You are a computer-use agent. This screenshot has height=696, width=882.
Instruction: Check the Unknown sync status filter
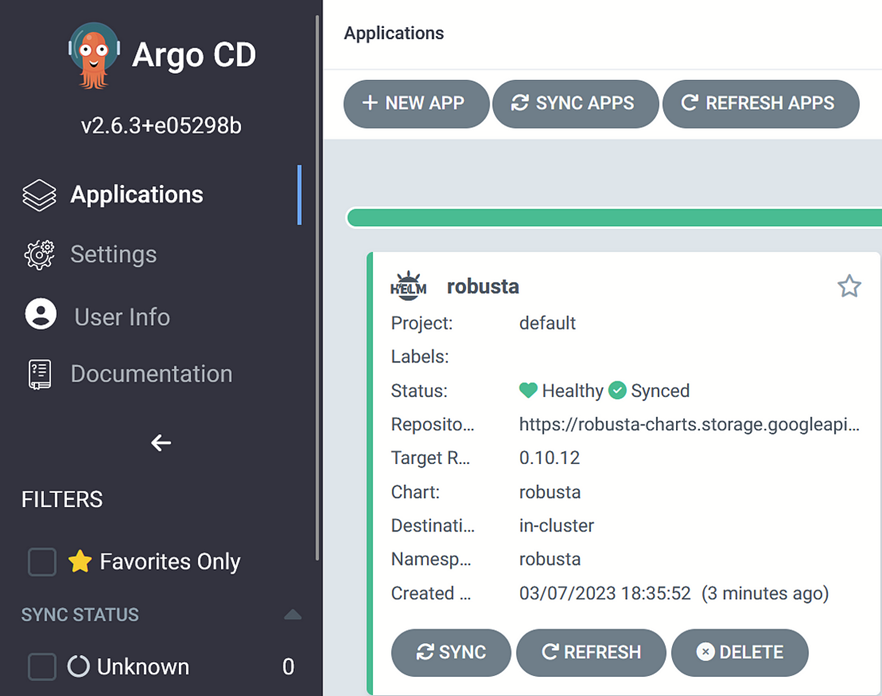(x=42, y=667)
